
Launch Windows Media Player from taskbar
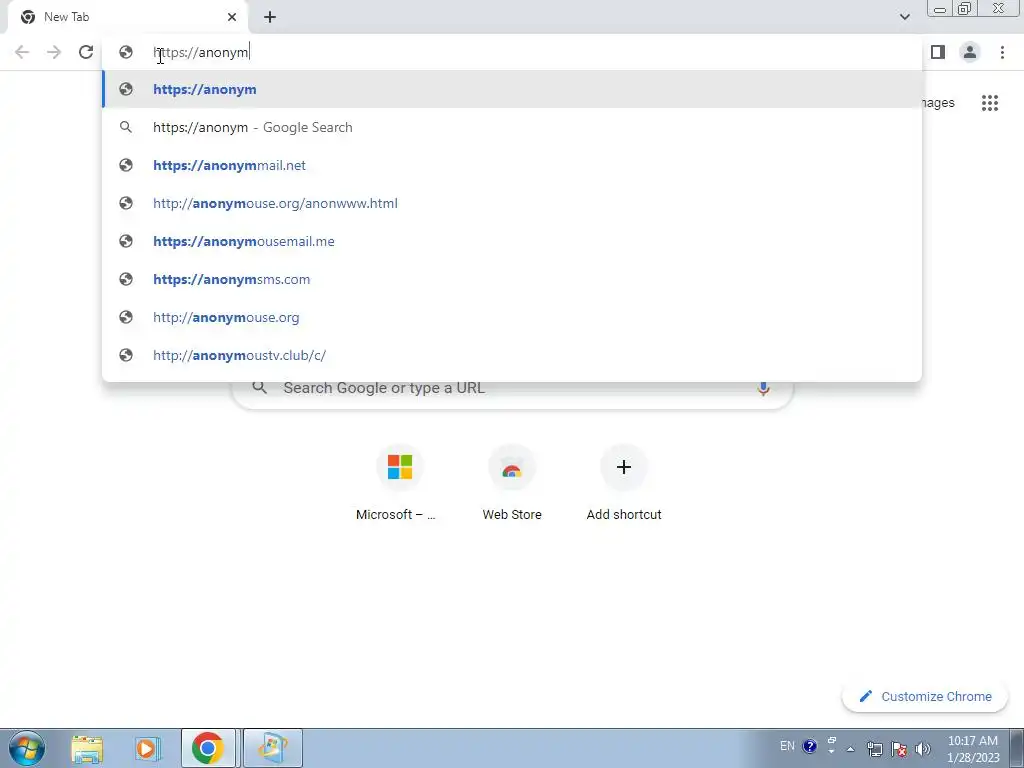pos(148,748)
